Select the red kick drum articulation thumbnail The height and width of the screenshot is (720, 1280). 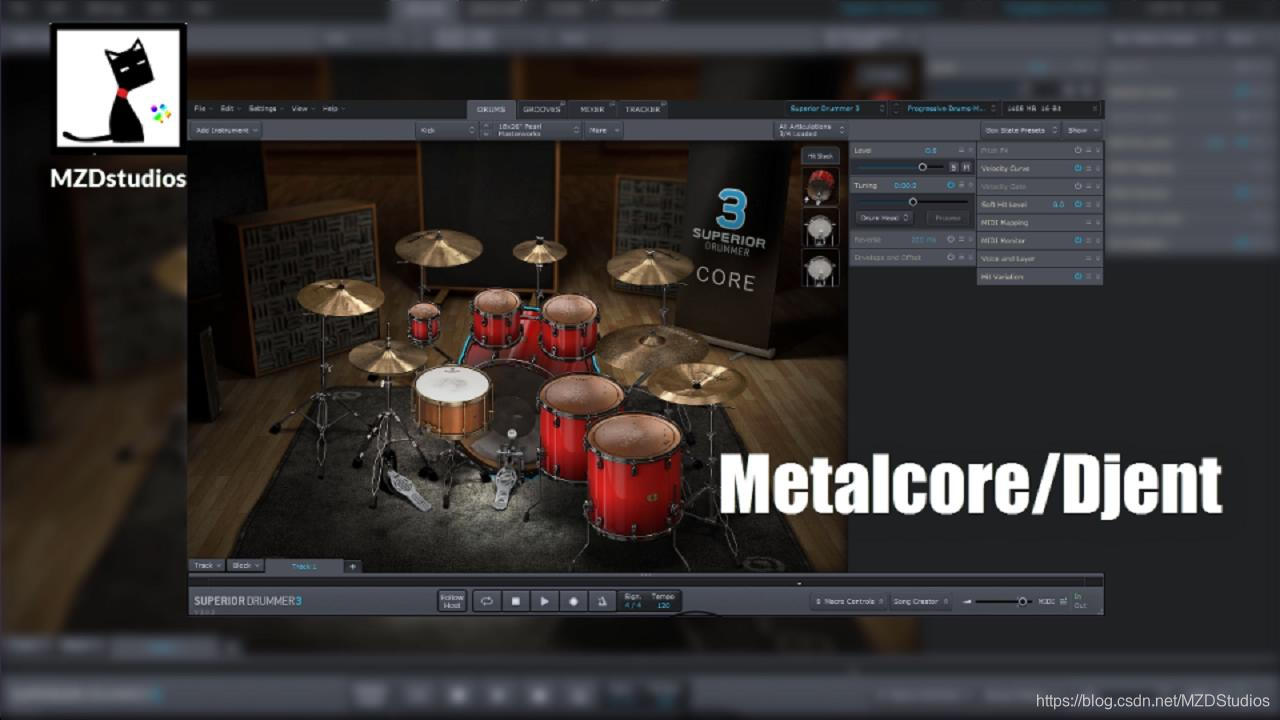pyautogui.click(x=820, y=187)
